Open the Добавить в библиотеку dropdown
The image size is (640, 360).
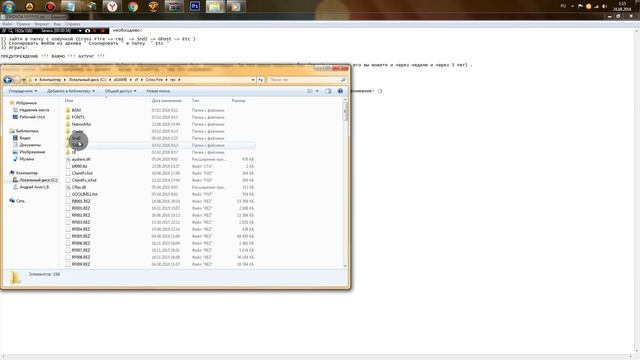[71, 91]
